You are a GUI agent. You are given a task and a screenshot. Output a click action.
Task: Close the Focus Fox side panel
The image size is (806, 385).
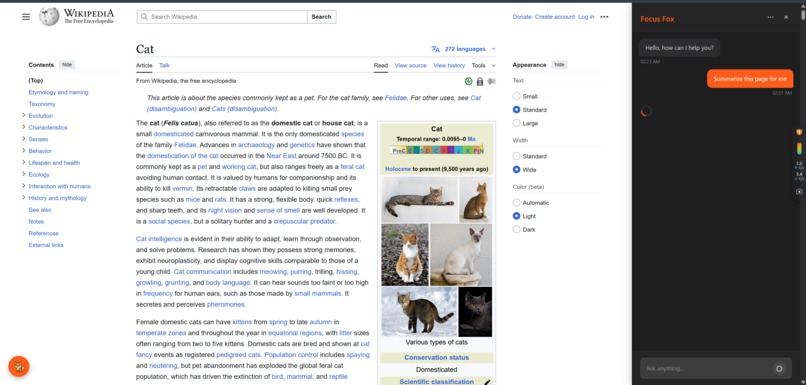[x=786, y=17]
